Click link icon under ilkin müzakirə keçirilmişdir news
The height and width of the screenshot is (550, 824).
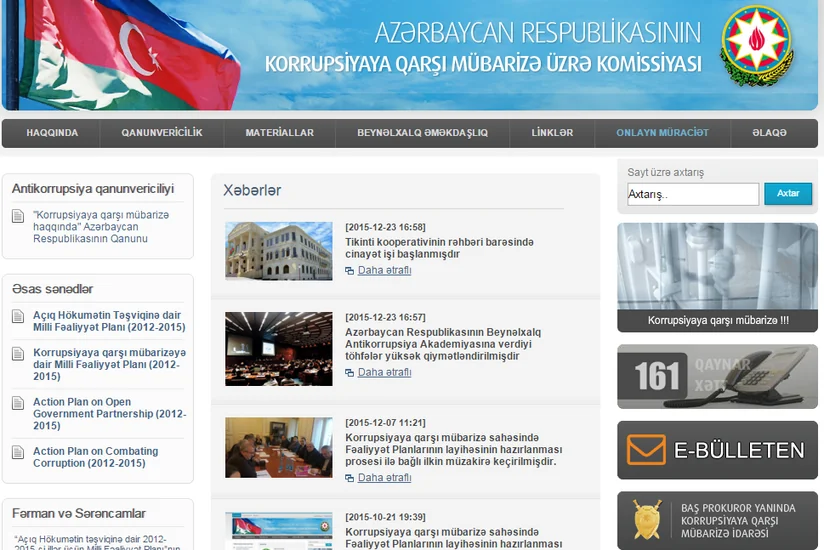[x=349, y=478]
